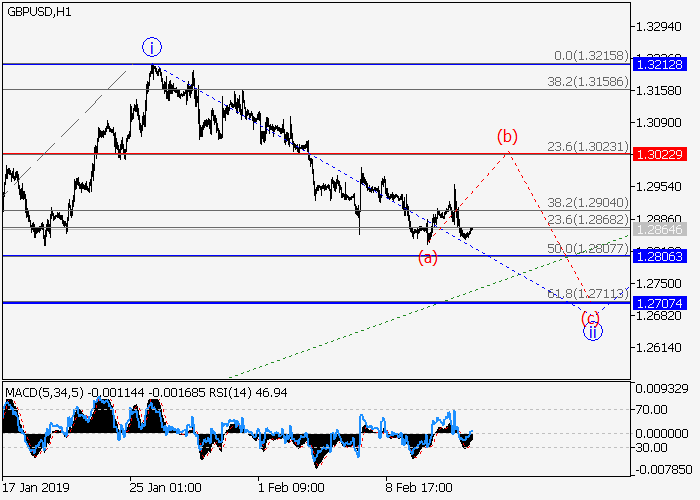Select the red 1.30229 price tag

coord(659,154)
